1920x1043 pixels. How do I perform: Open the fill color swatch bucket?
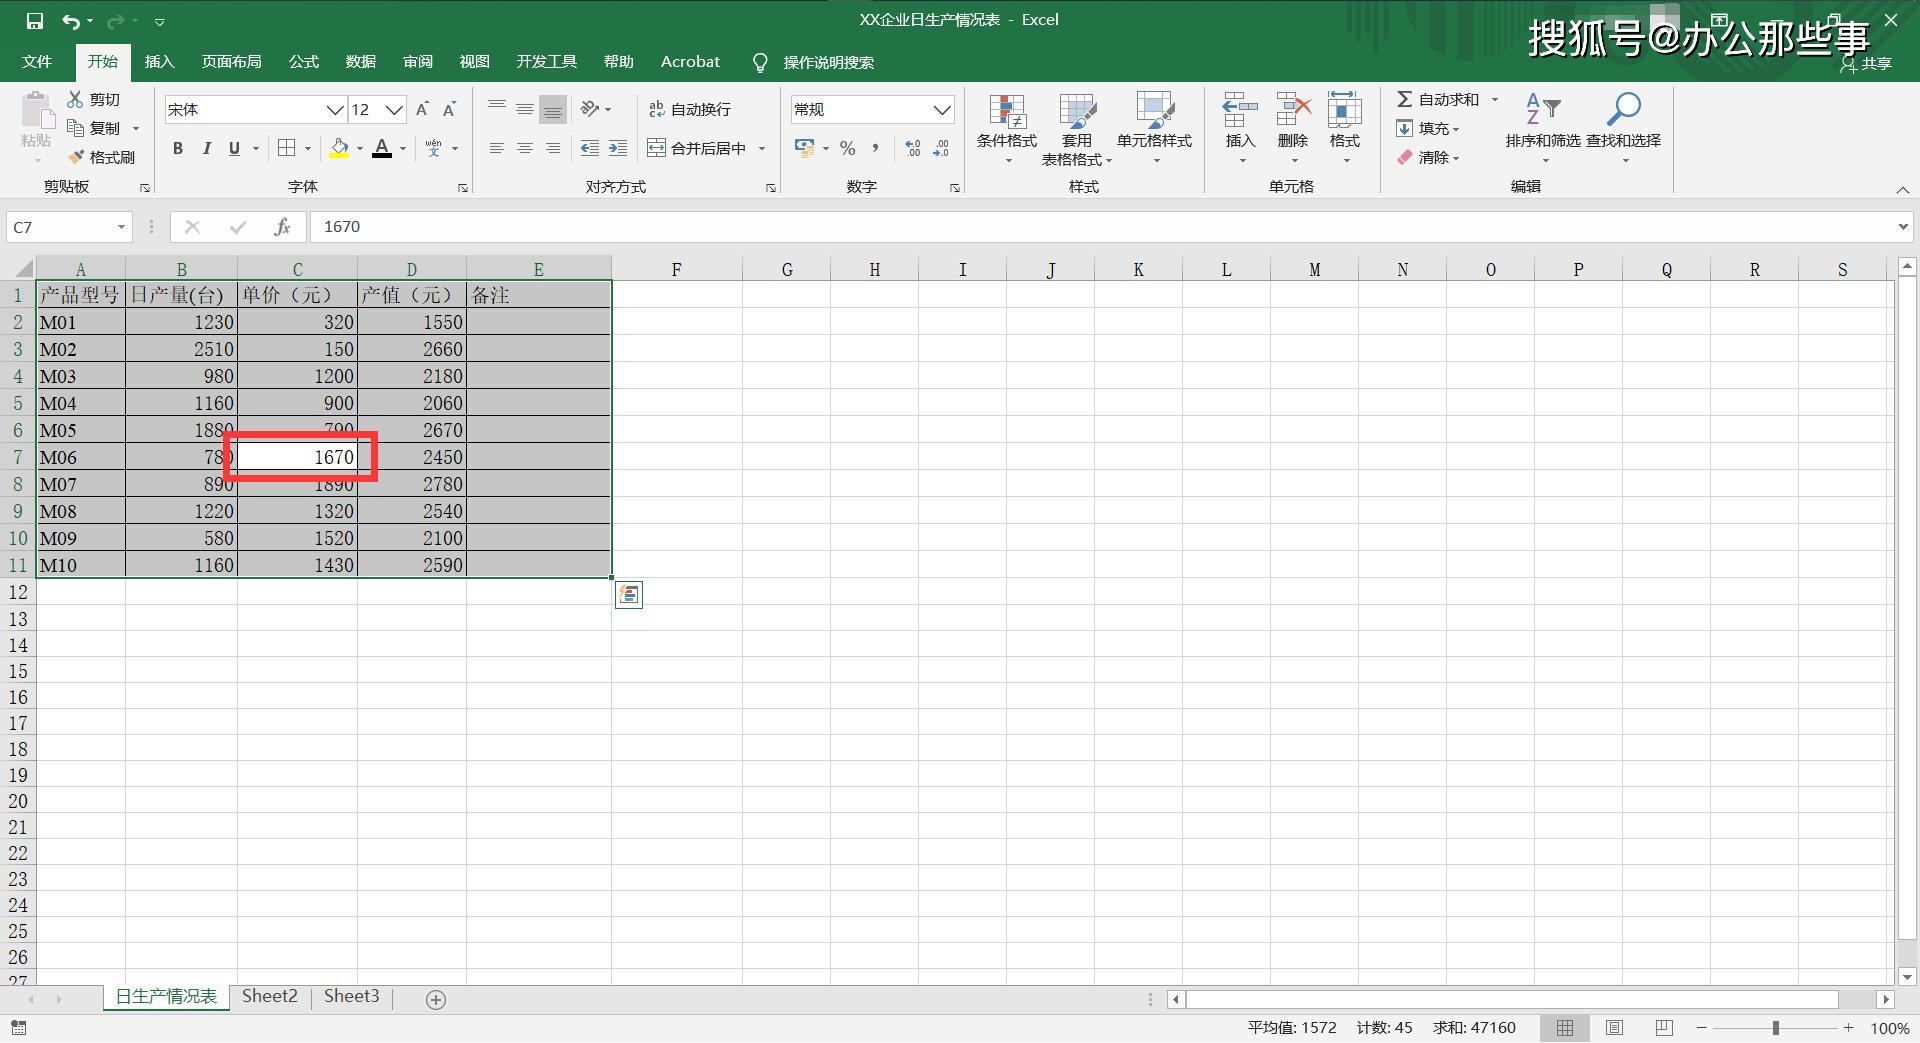339,148
